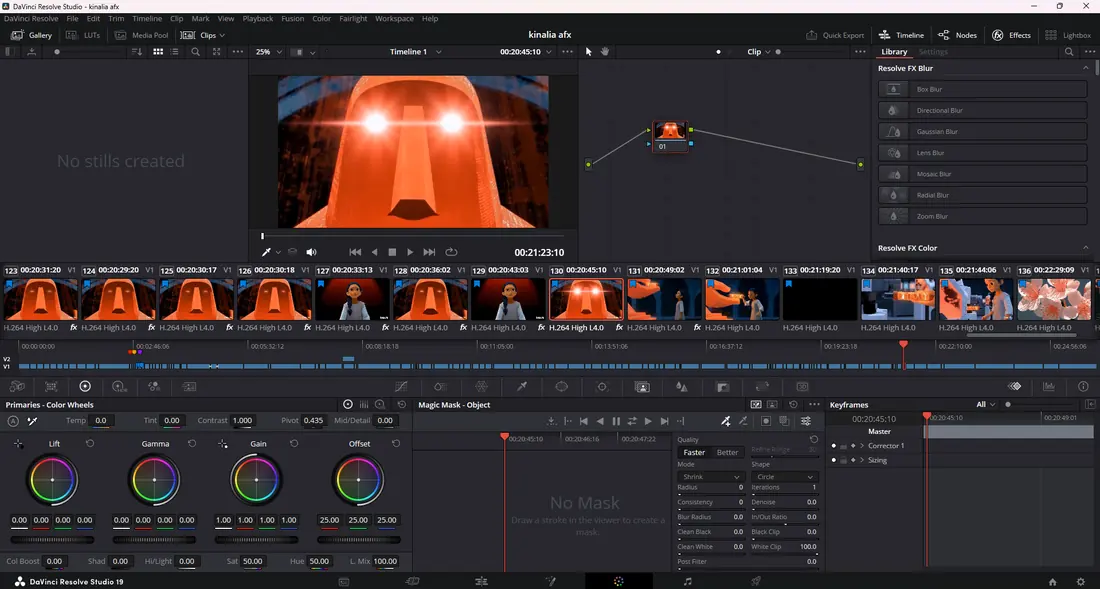Open the Fairlight menu
The width and height of the screenshot is (1100, 589).
pyautogui.click(x=353, y=19)
